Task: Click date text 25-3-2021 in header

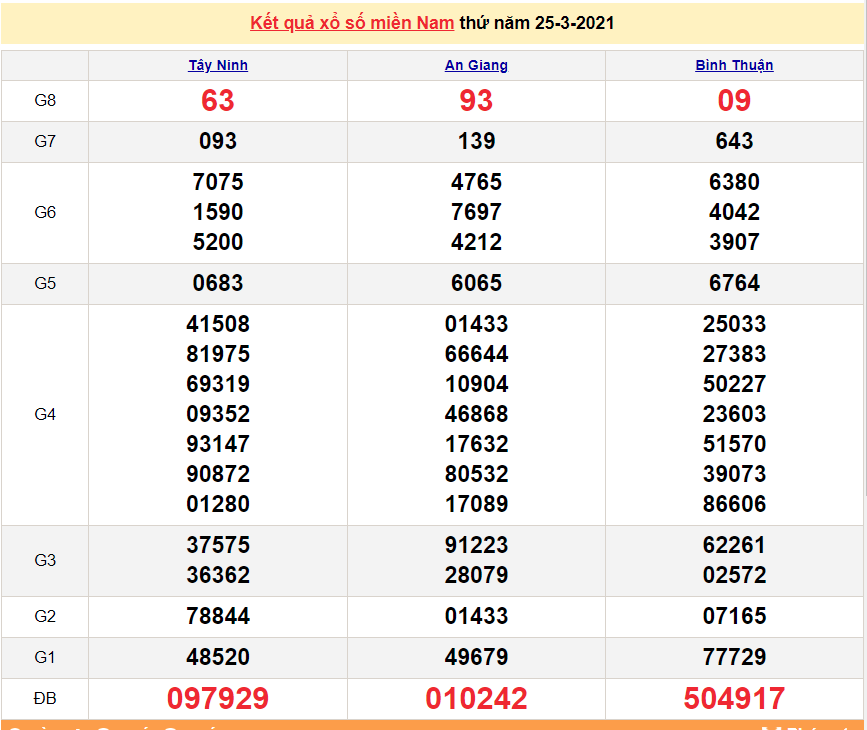Action: (574, 22)
